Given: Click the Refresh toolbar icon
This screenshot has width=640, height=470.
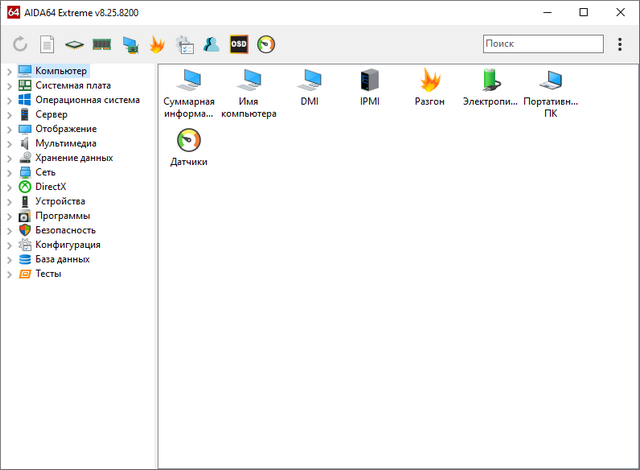Looking at the screenshot, I should [20, 44].
